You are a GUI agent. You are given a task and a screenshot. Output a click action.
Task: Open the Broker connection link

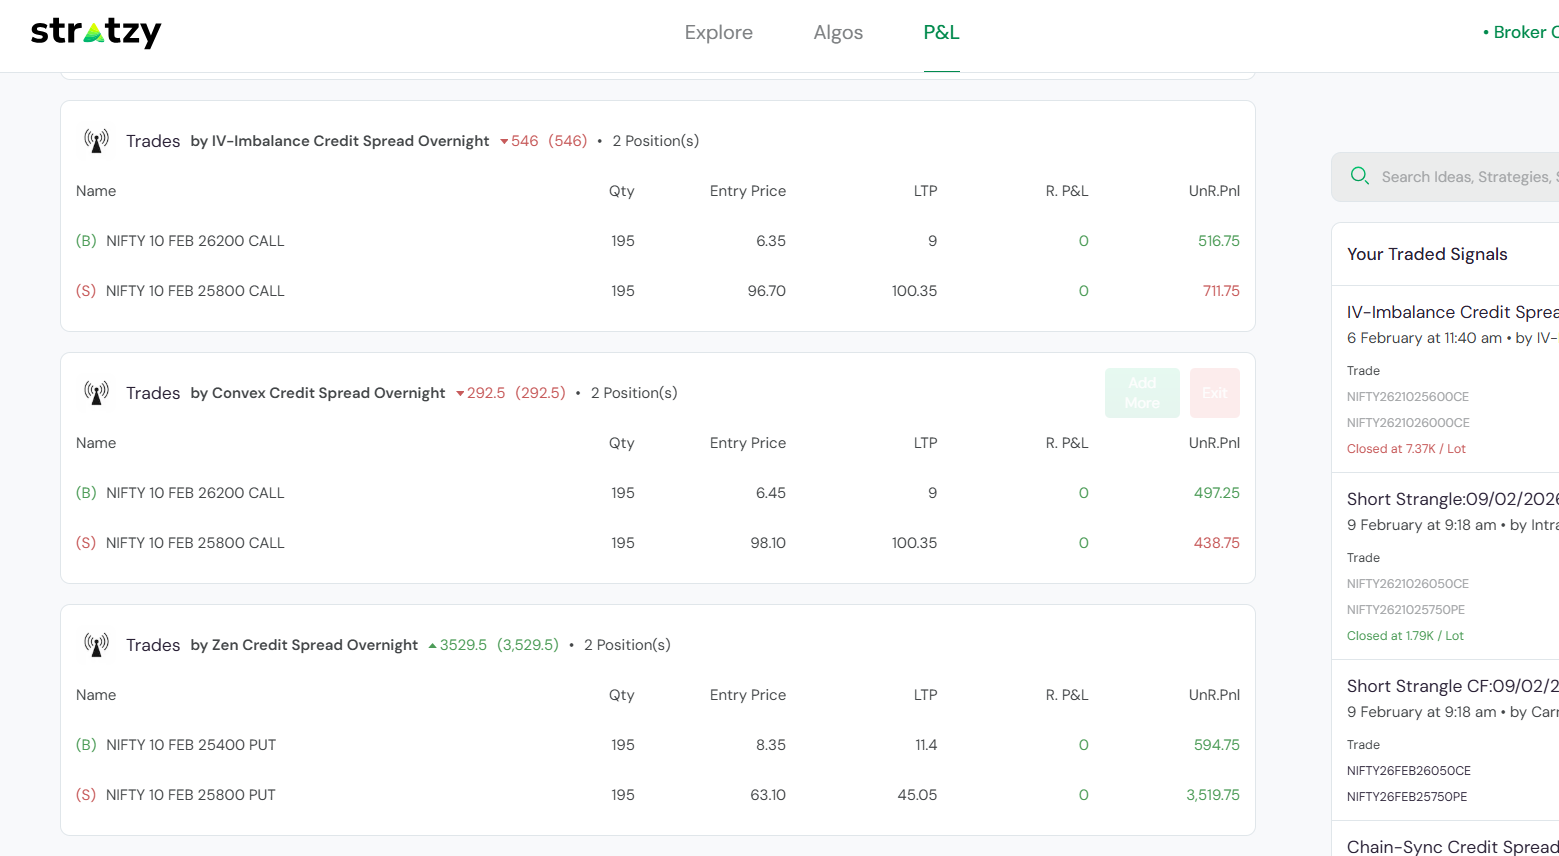(x=1519, y=33)
